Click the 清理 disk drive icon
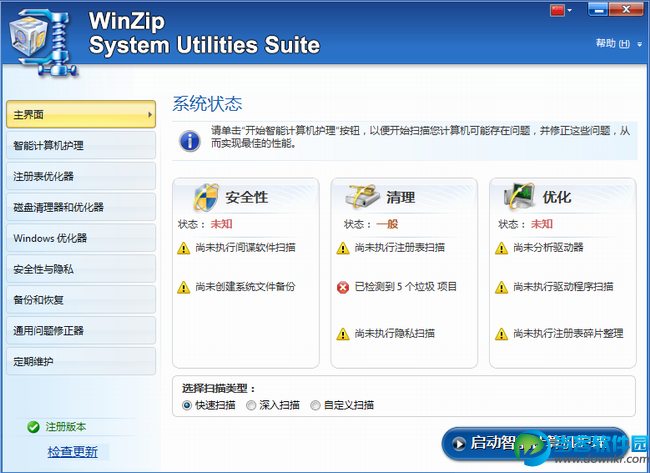 (x=362, y=196)
